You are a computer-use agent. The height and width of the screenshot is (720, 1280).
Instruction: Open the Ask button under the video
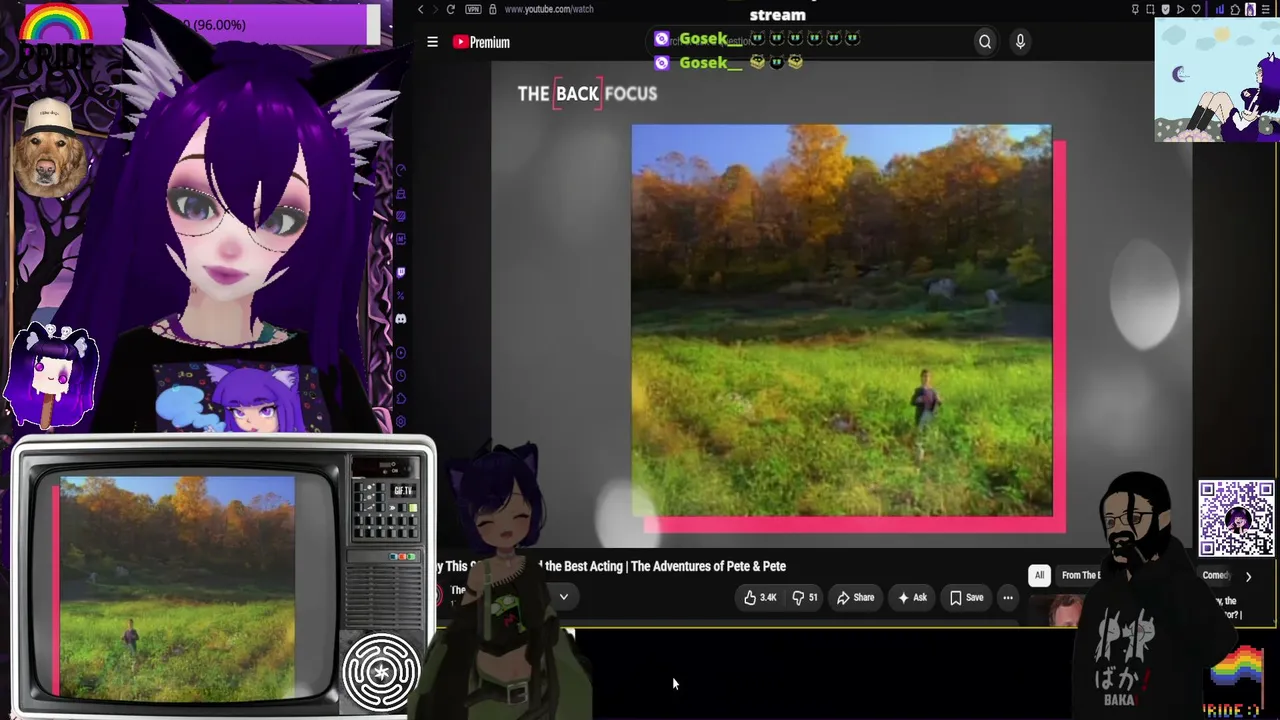912,598
